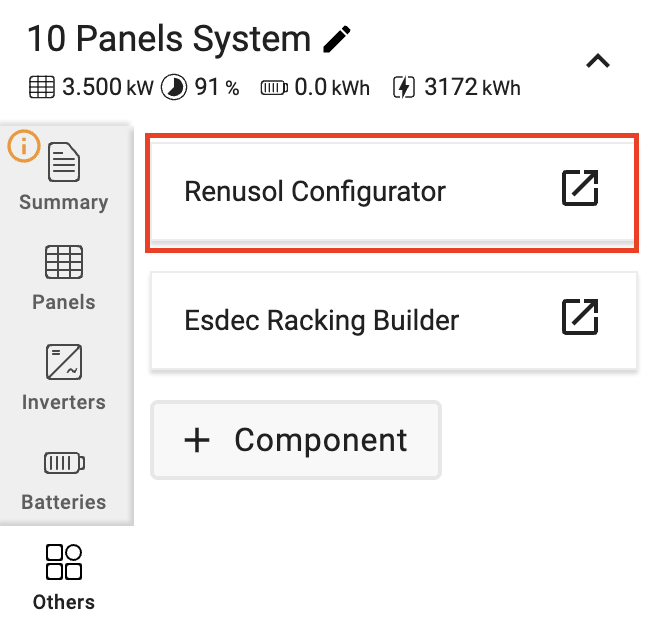Open the Renusol Configurator card

coord(393,192)
